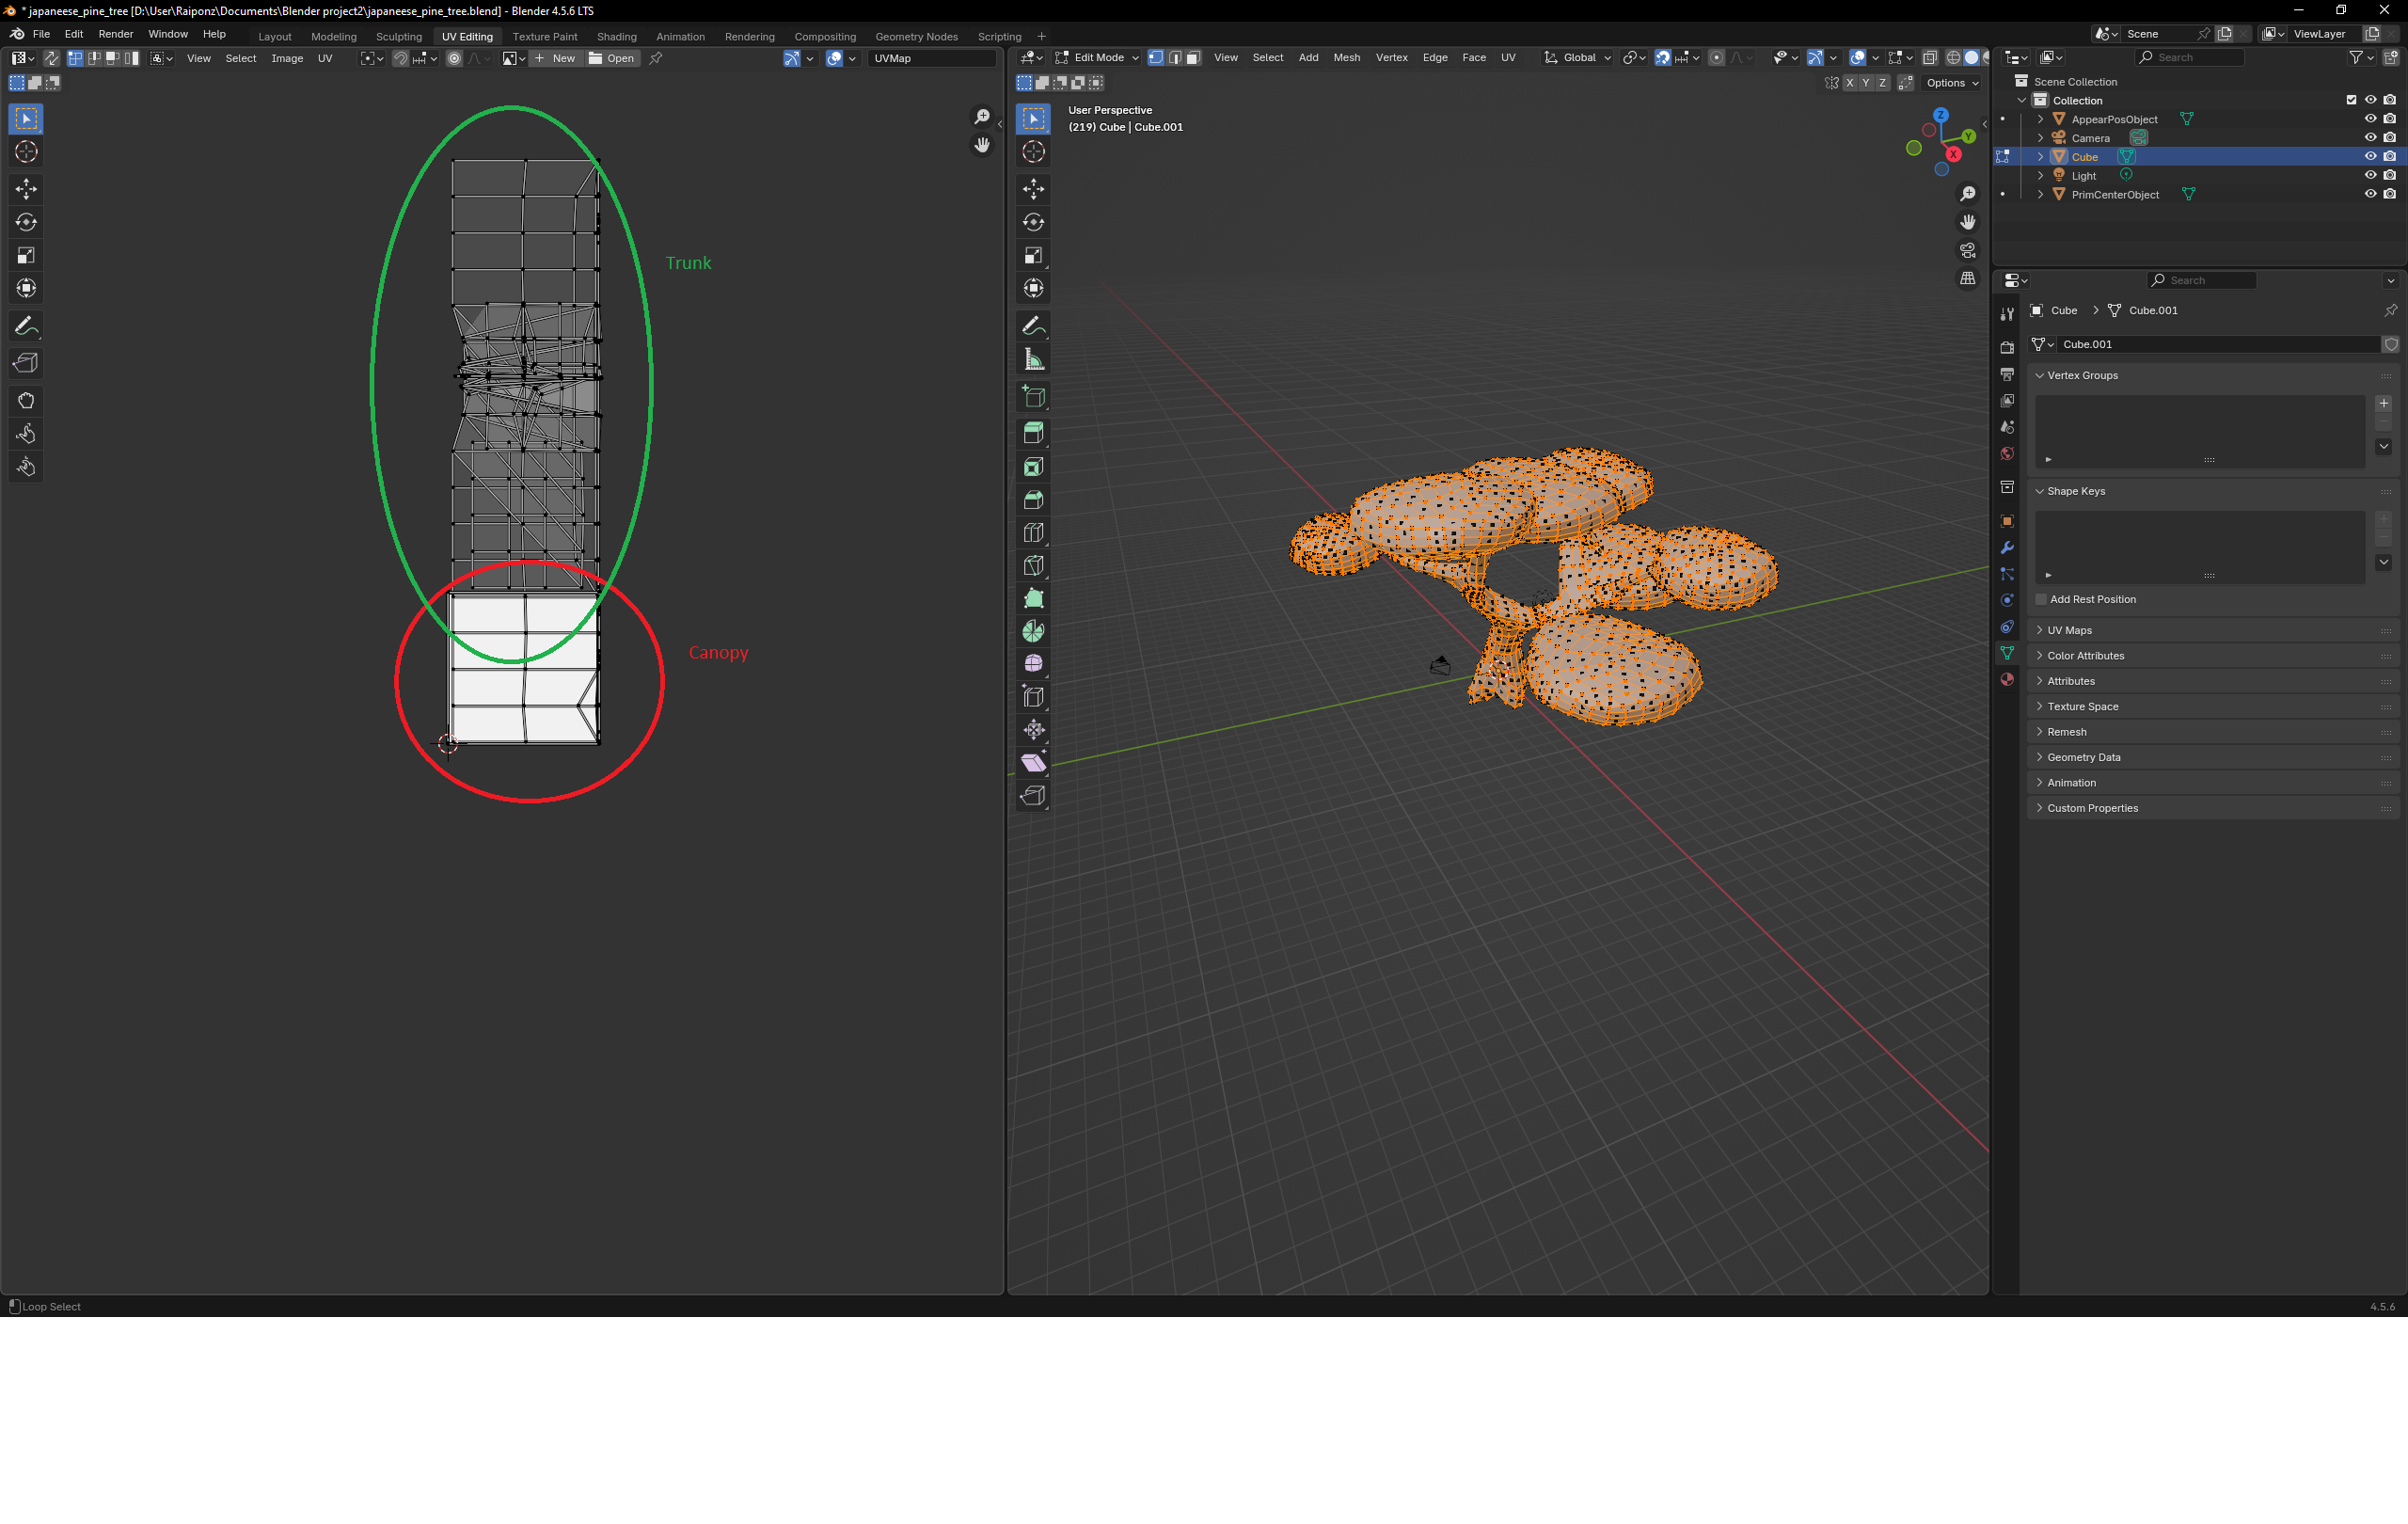The image size is (2408, 1524).
Task: Click the Open image button
Action: point(612,58)
